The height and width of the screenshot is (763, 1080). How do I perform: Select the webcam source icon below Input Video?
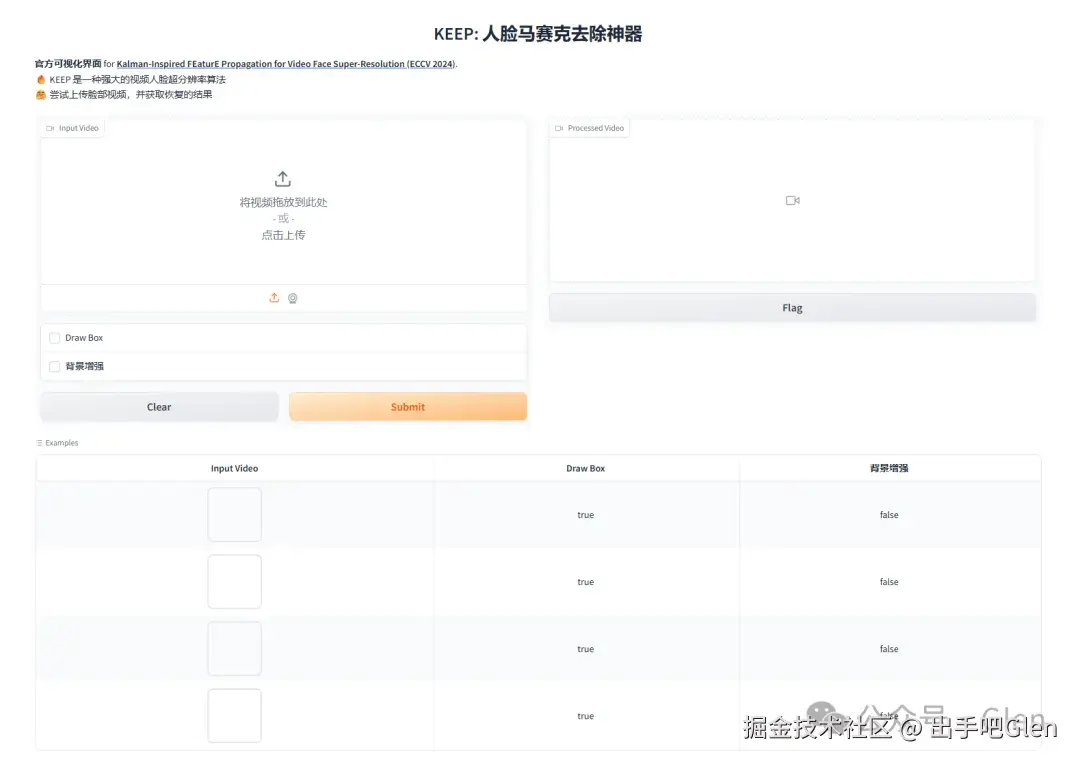pyautogui.click(x=293, y=298)
